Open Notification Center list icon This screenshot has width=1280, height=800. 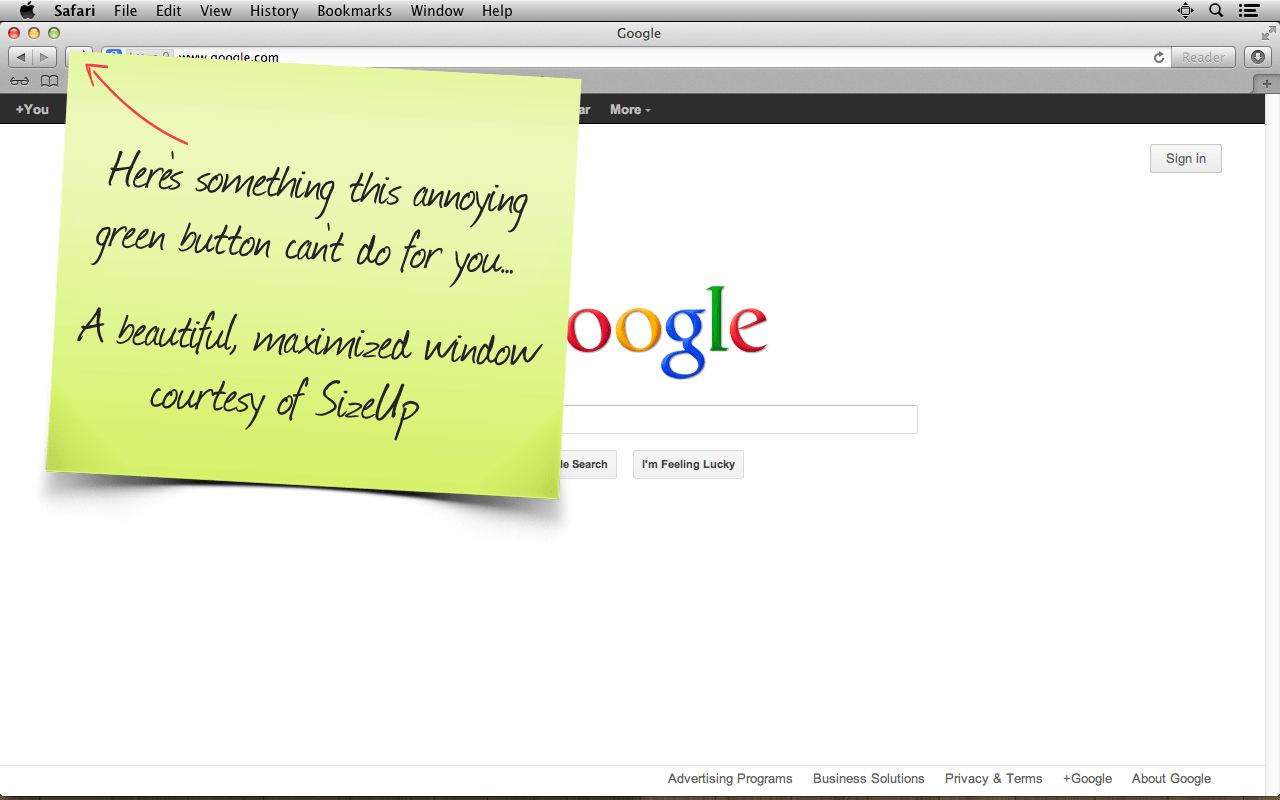[1248, 11]
